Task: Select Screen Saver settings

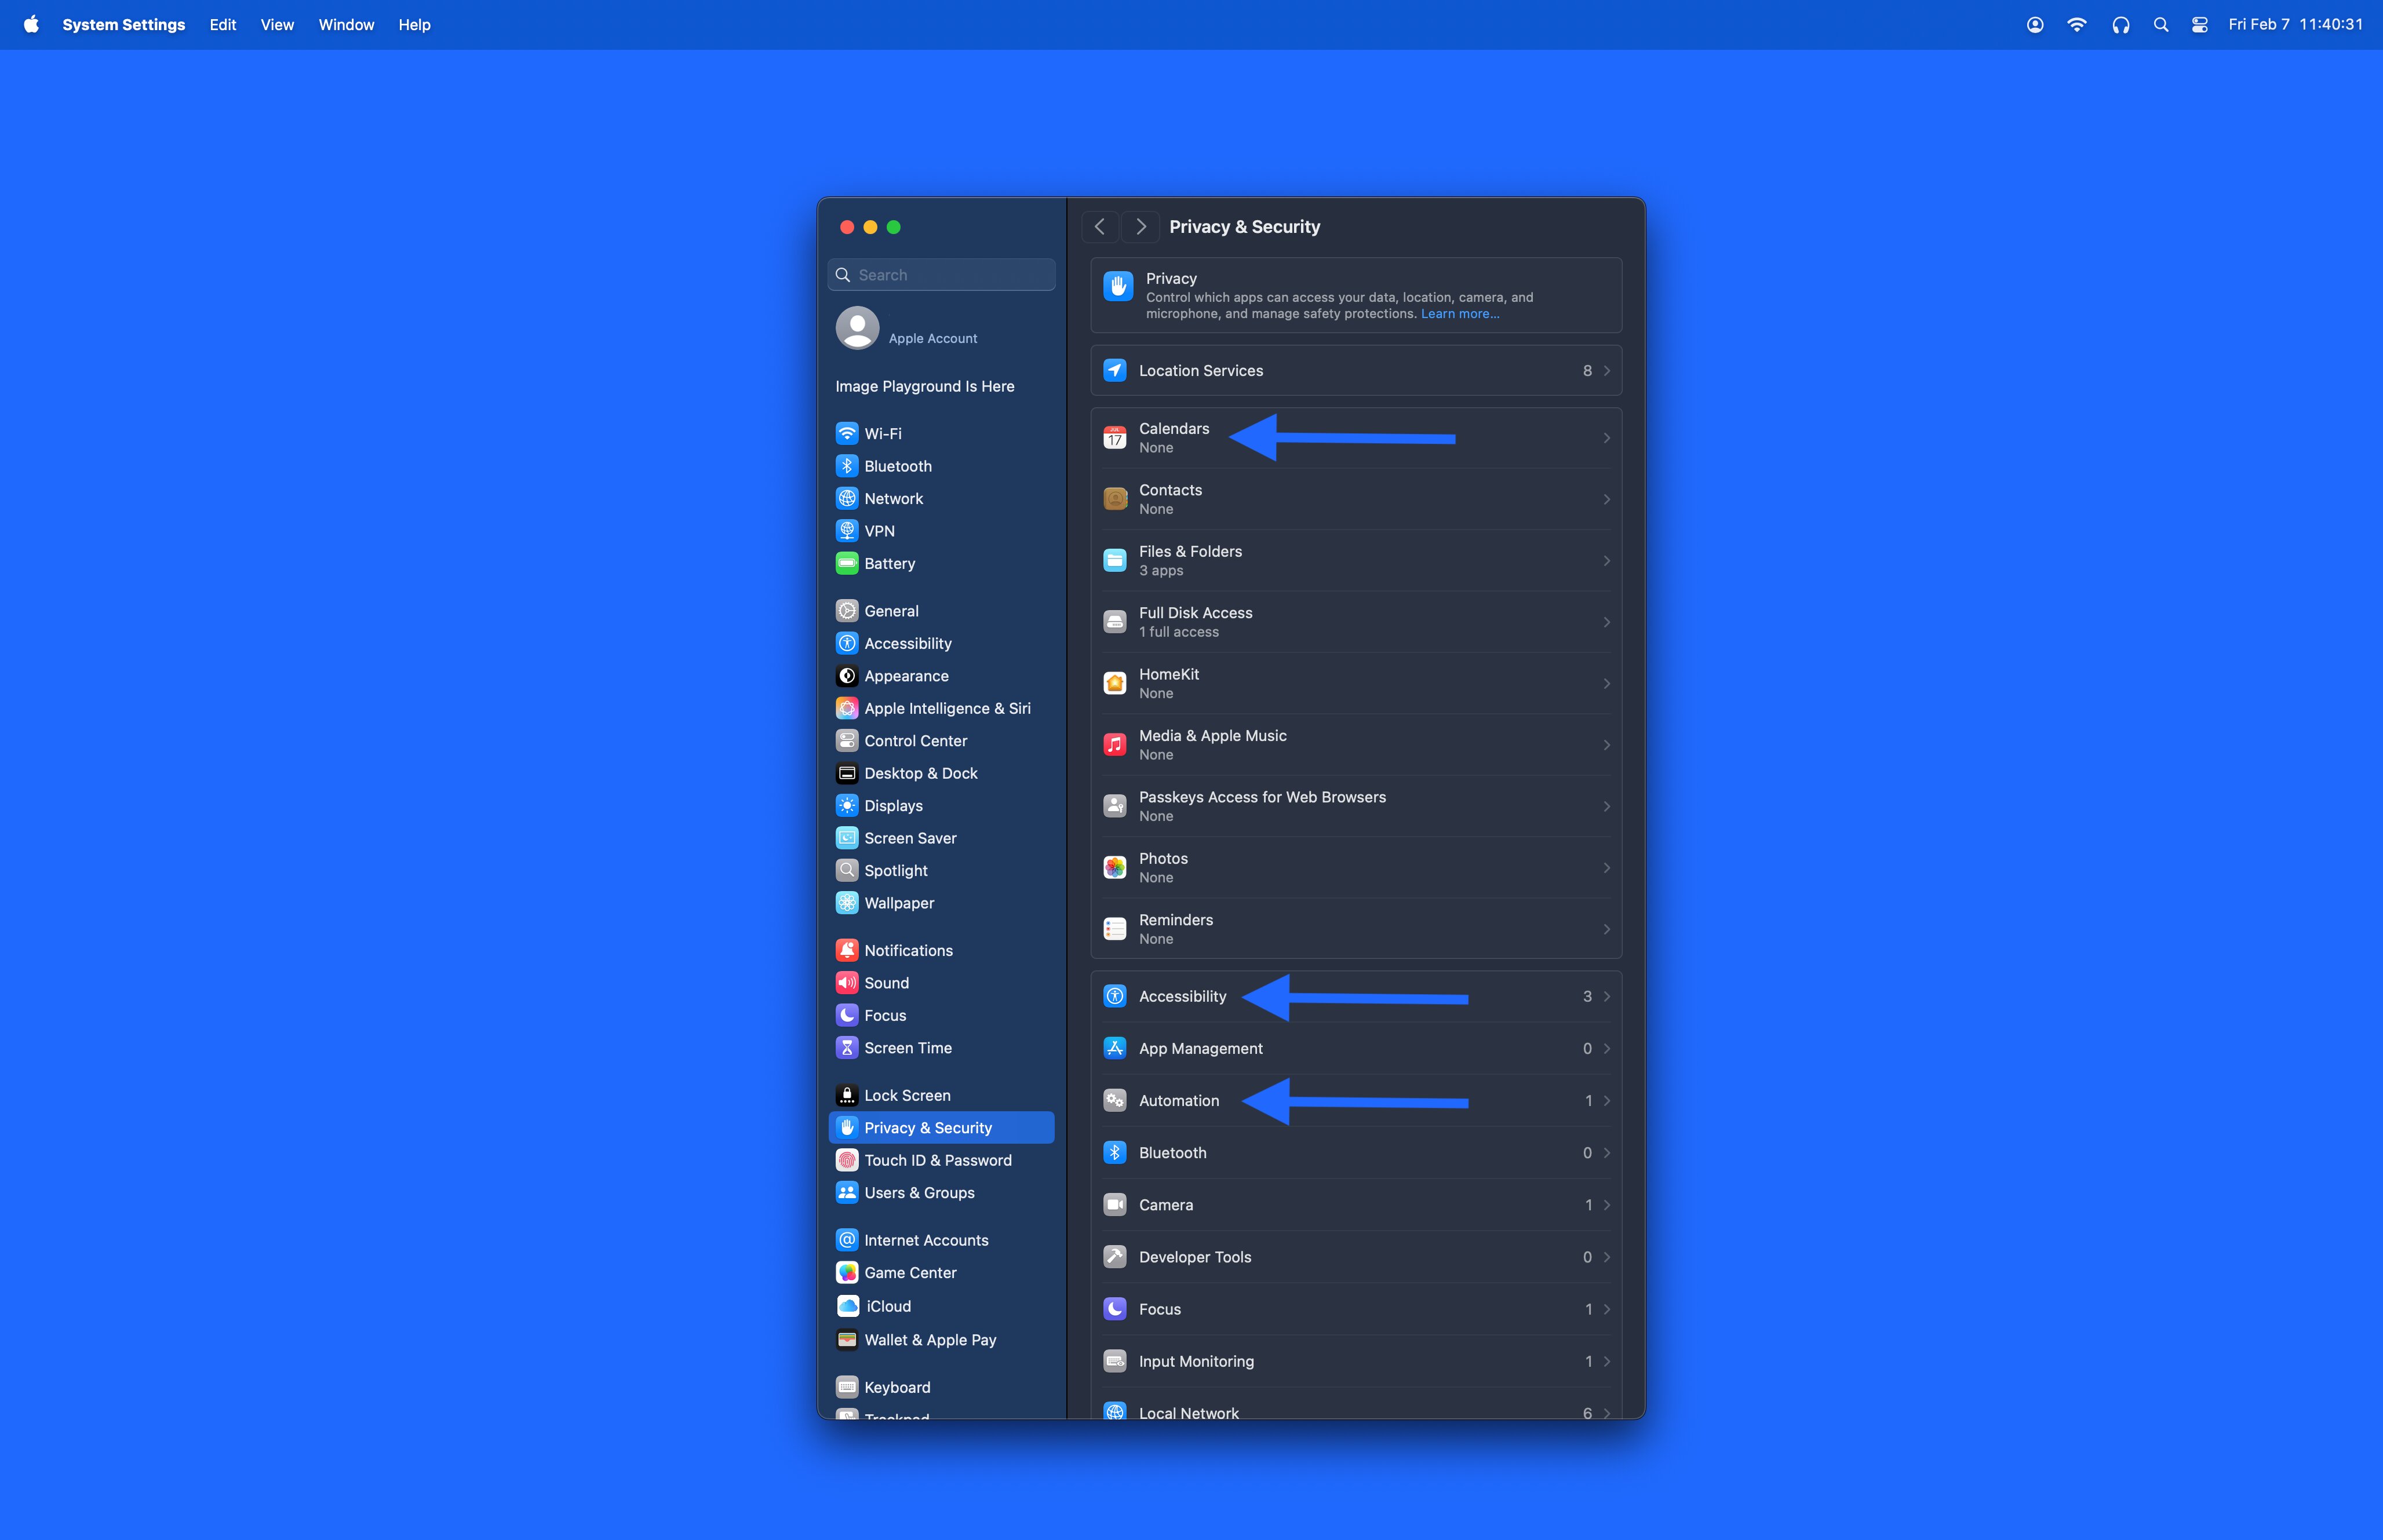Action: [941, 838]
